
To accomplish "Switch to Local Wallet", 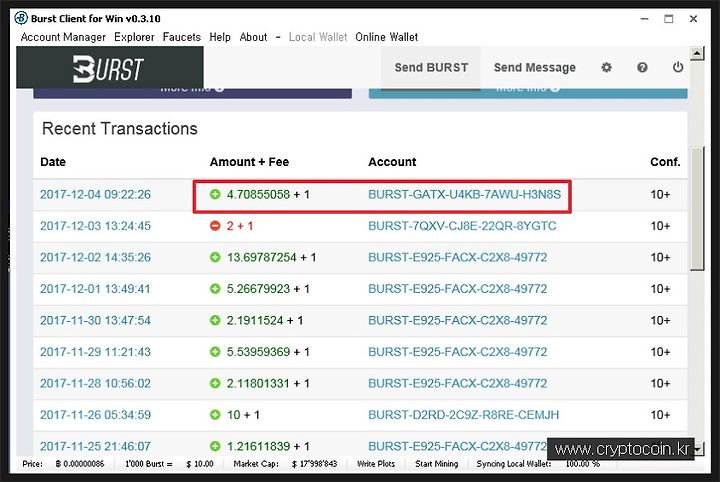I will (x=318, y=37).
